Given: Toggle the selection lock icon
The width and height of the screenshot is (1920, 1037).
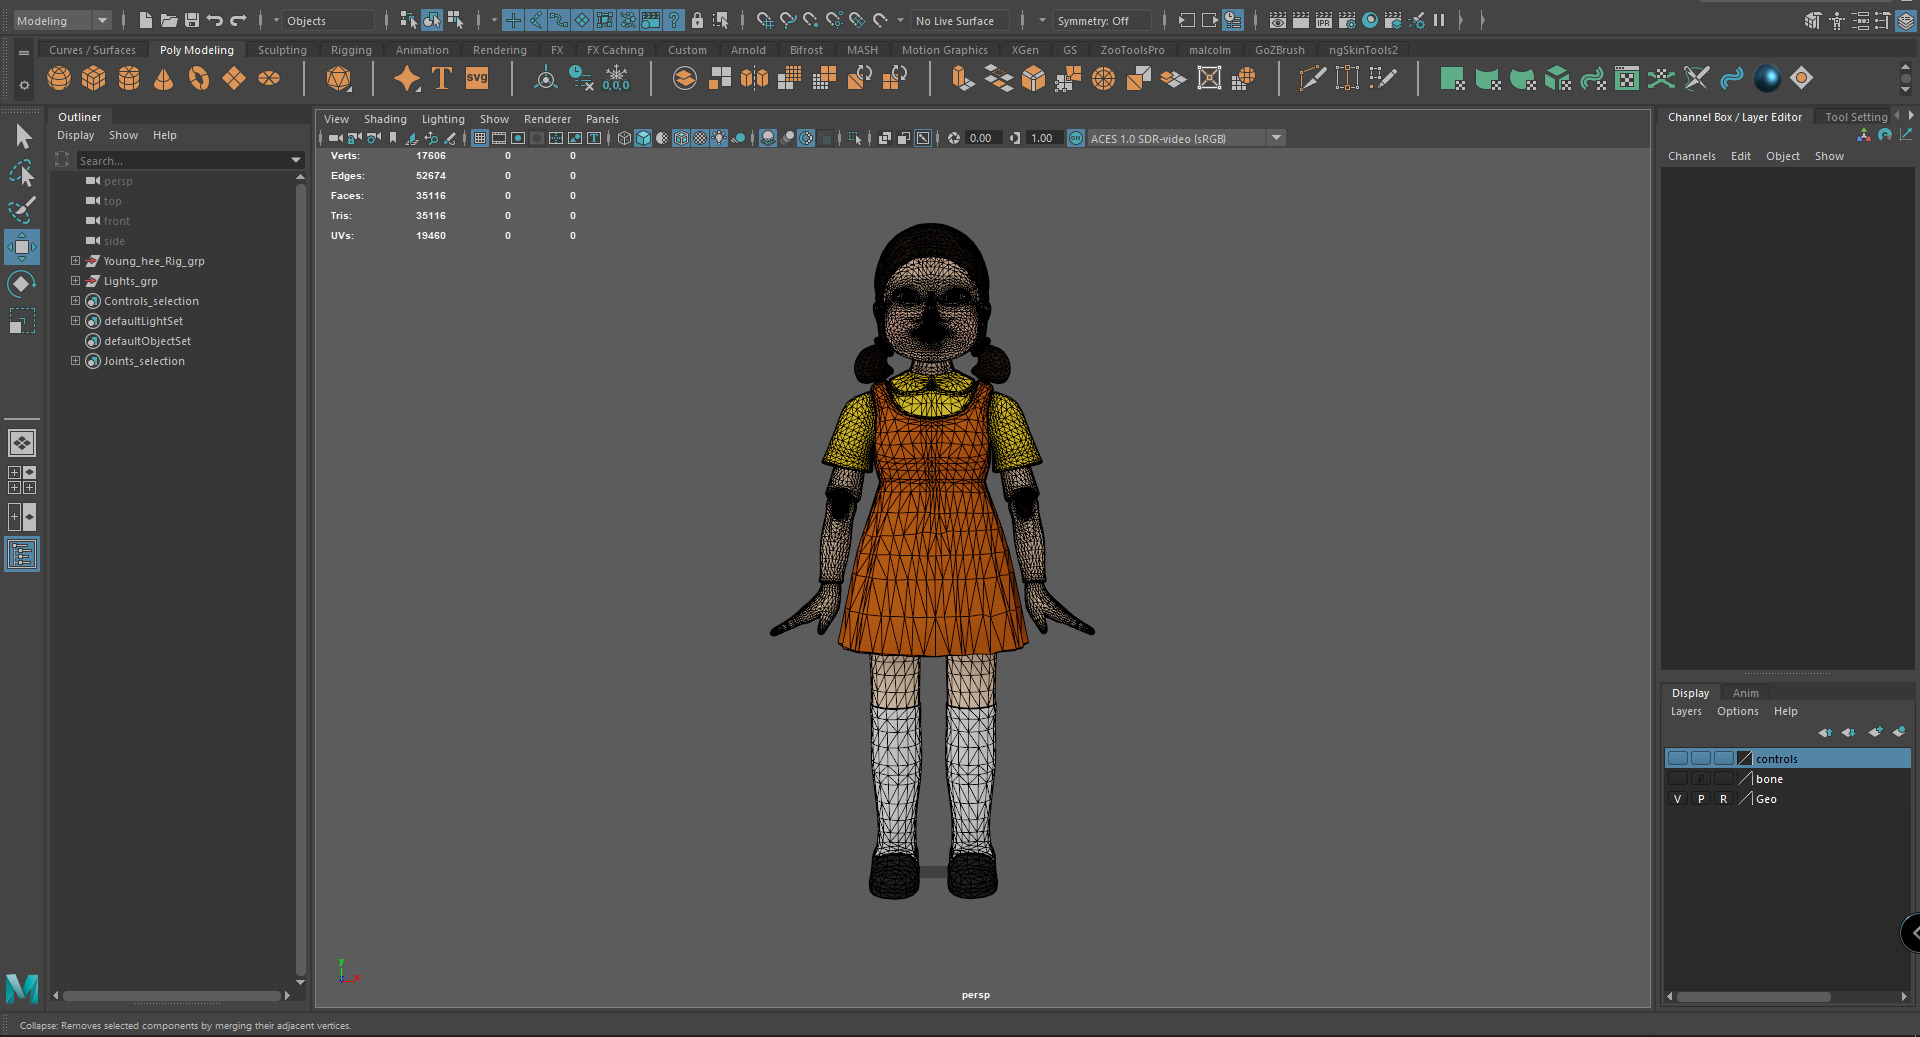Looking at the screenshot, I should [x=698, y=20].
